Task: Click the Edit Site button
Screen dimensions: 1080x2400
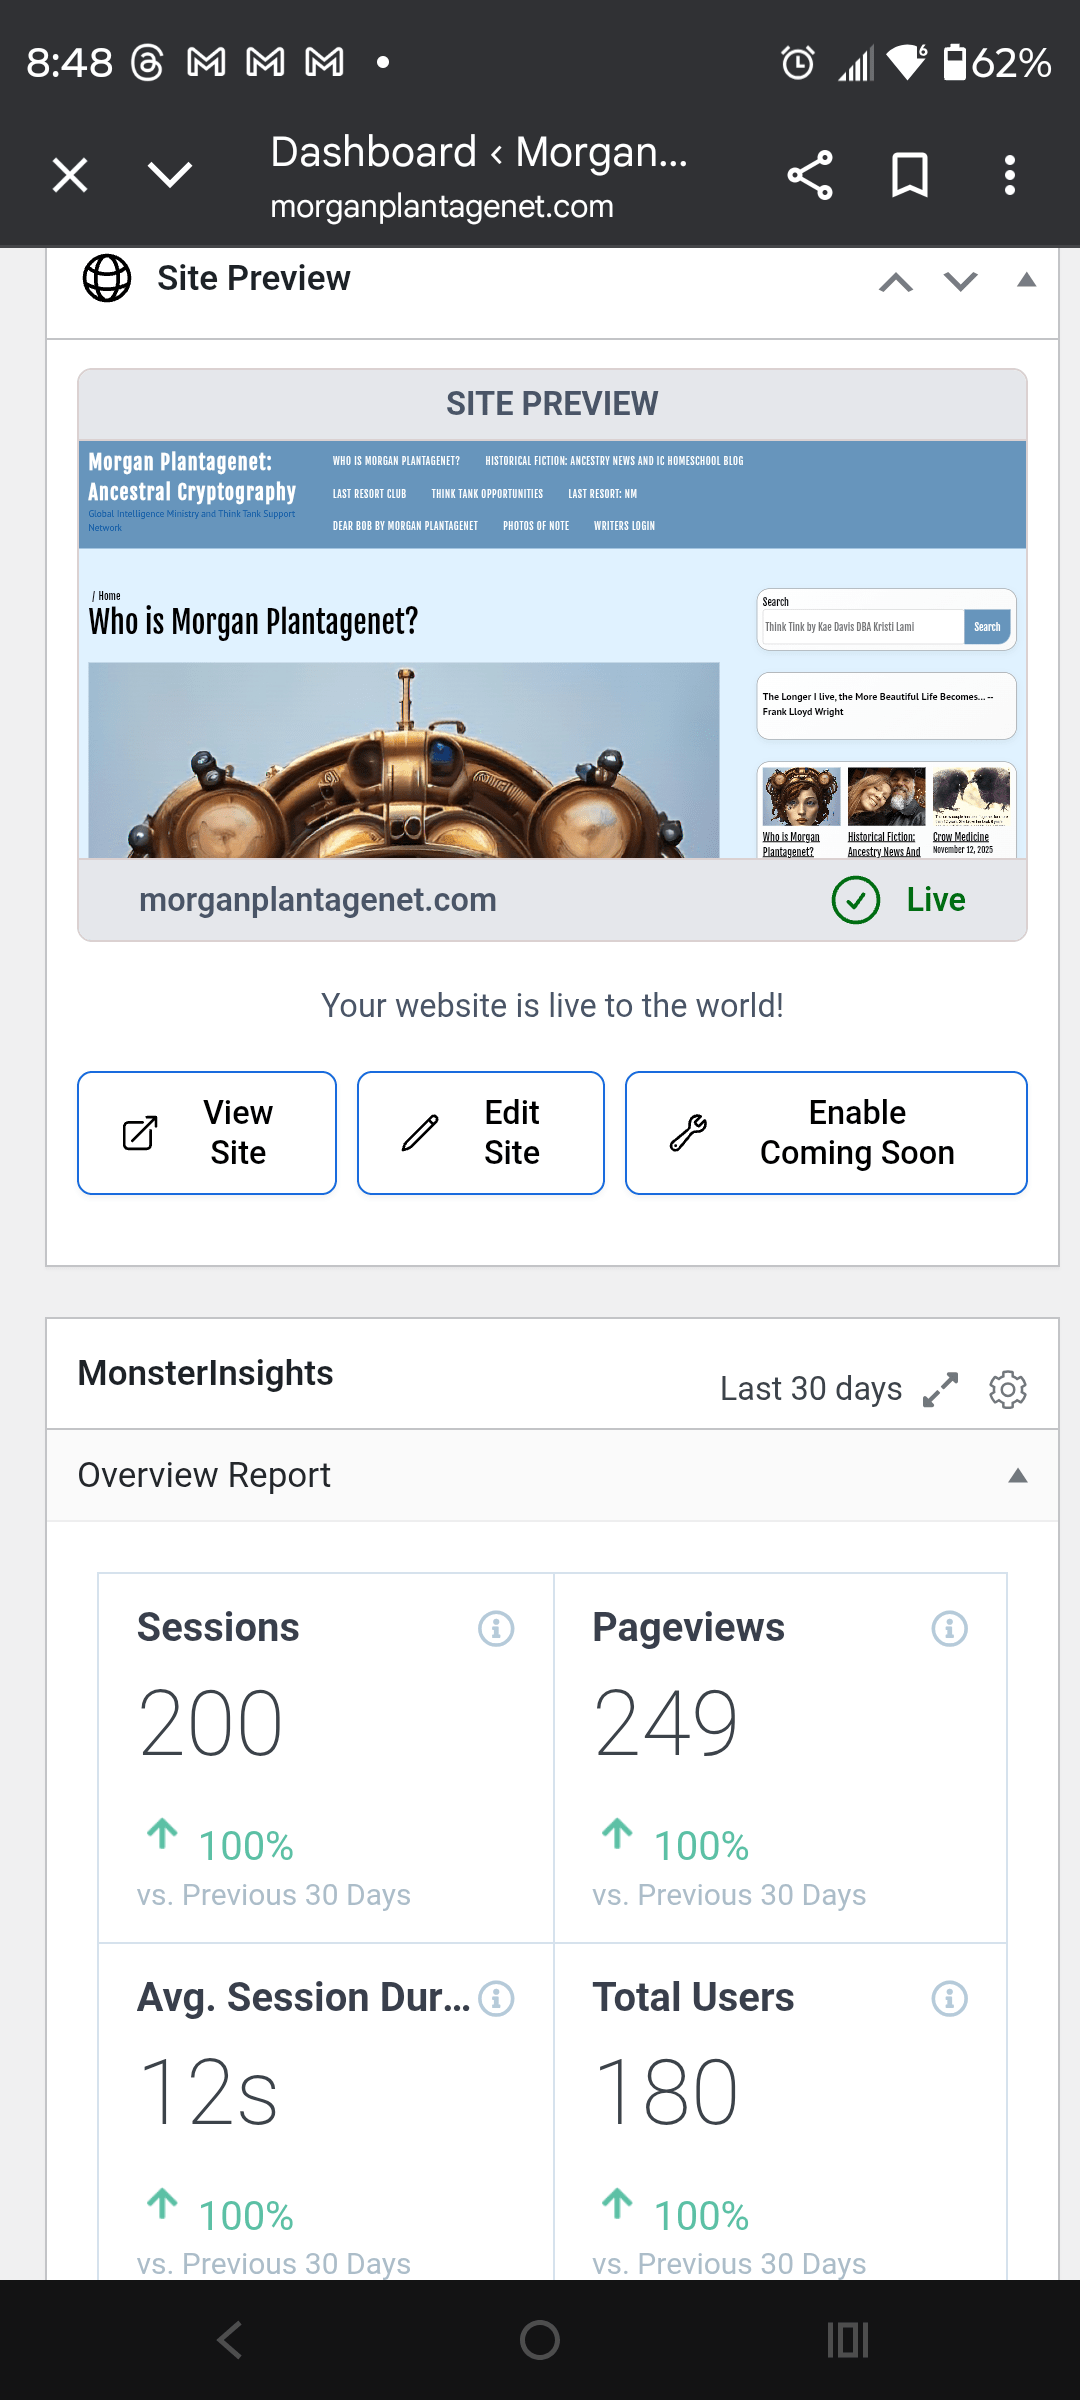Action: (x=481, y=1133)
